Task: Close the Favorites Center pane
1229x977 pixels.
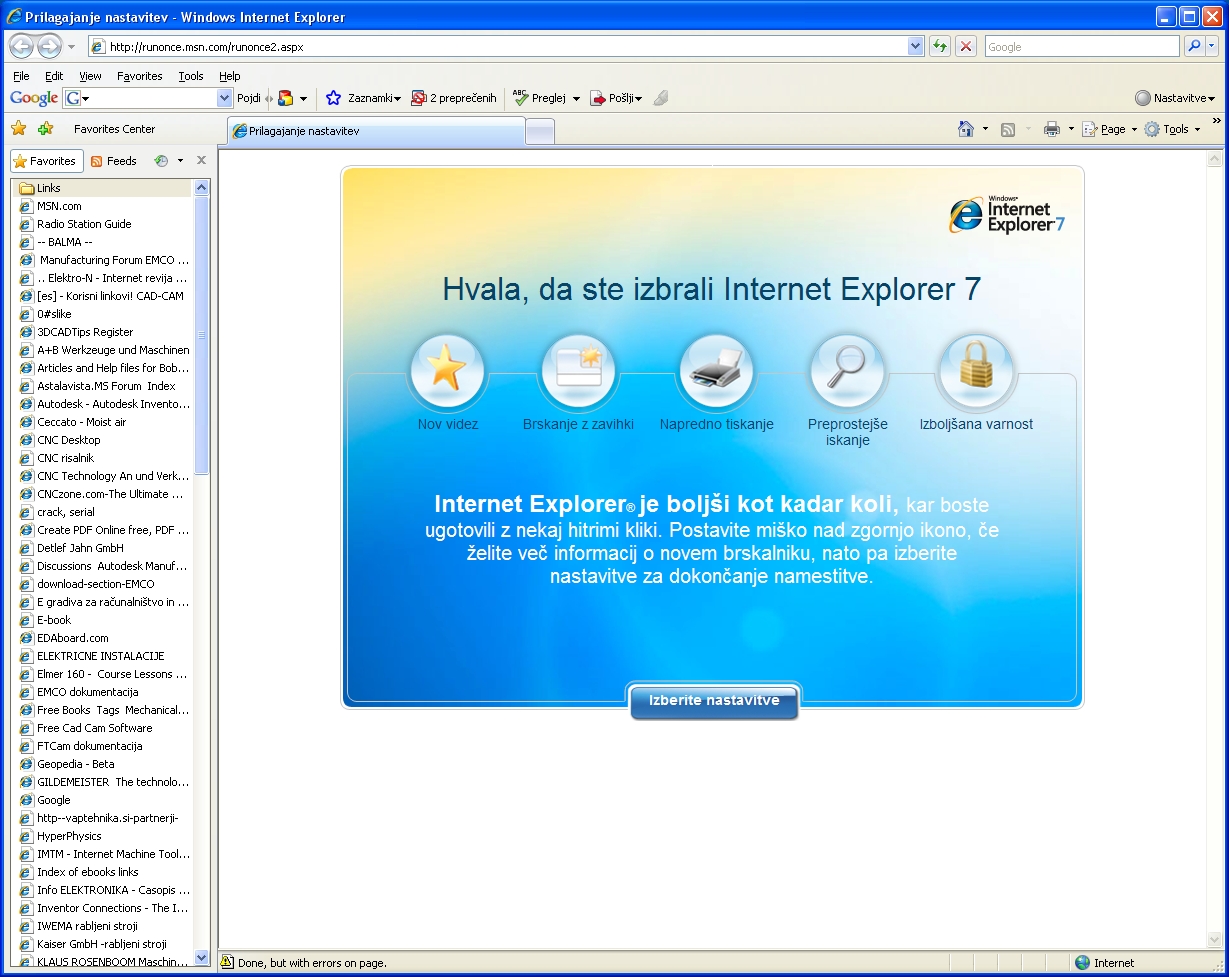Action: (201, 160)
